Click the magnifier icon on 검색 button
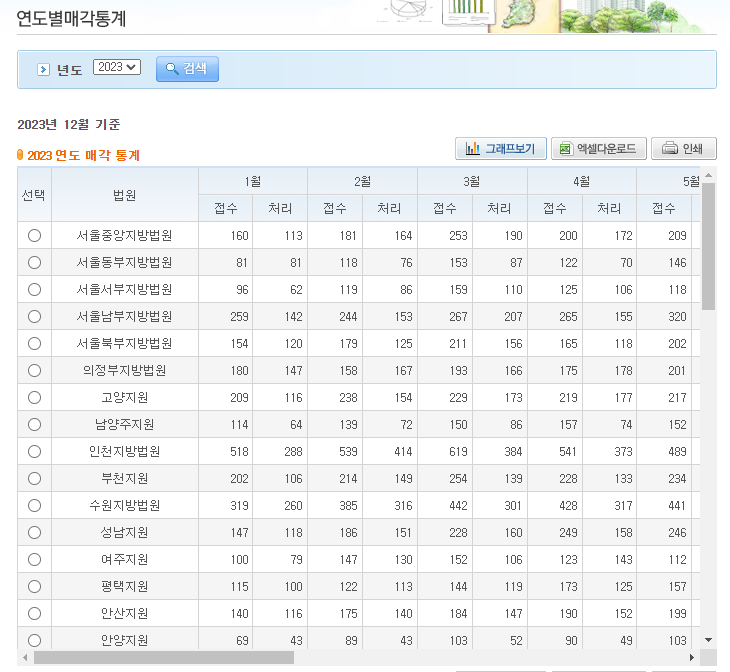Viewport: 730px width, 672px height. point(172,69)
